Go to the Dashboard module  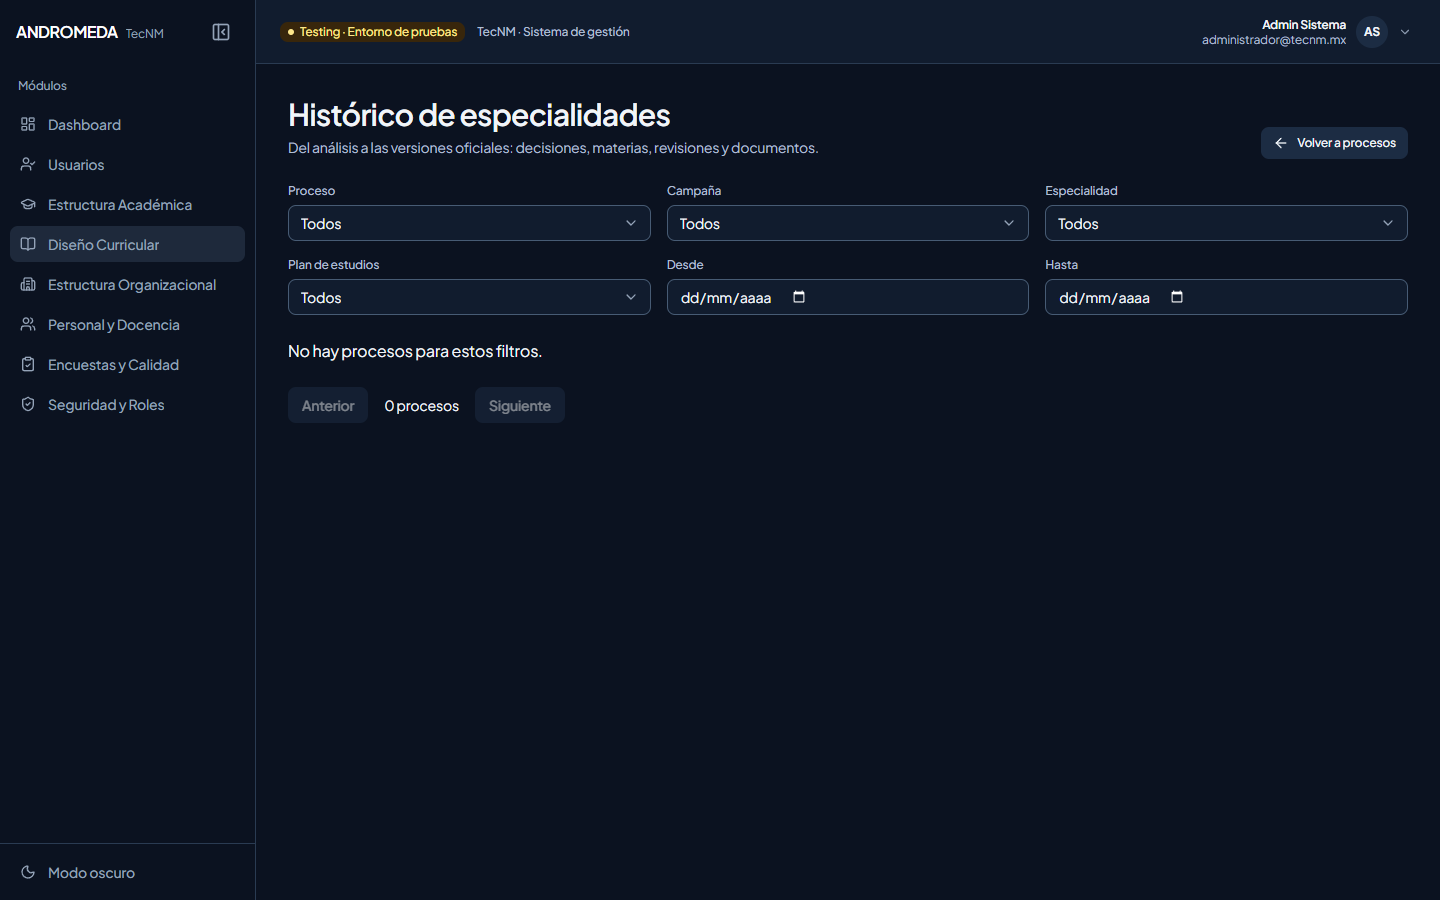127,124
